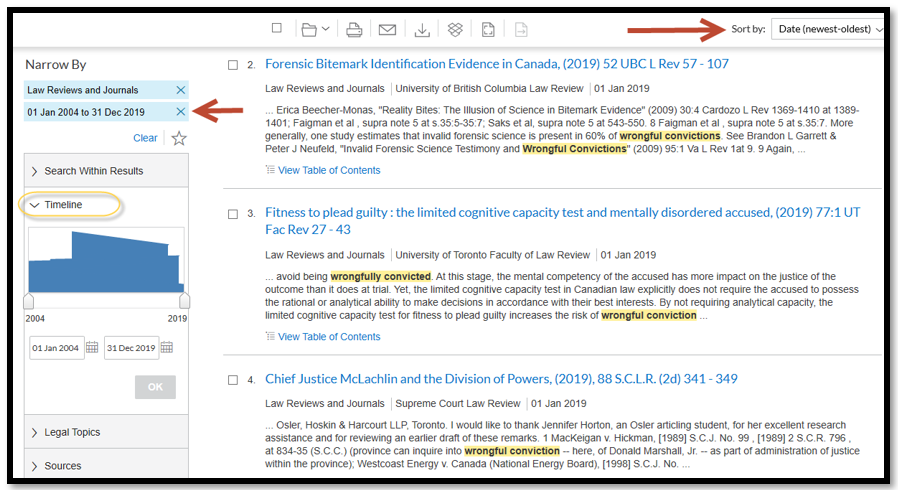Click the blue timeline histogram chart
898x490 pixels.
pos(106,261)
